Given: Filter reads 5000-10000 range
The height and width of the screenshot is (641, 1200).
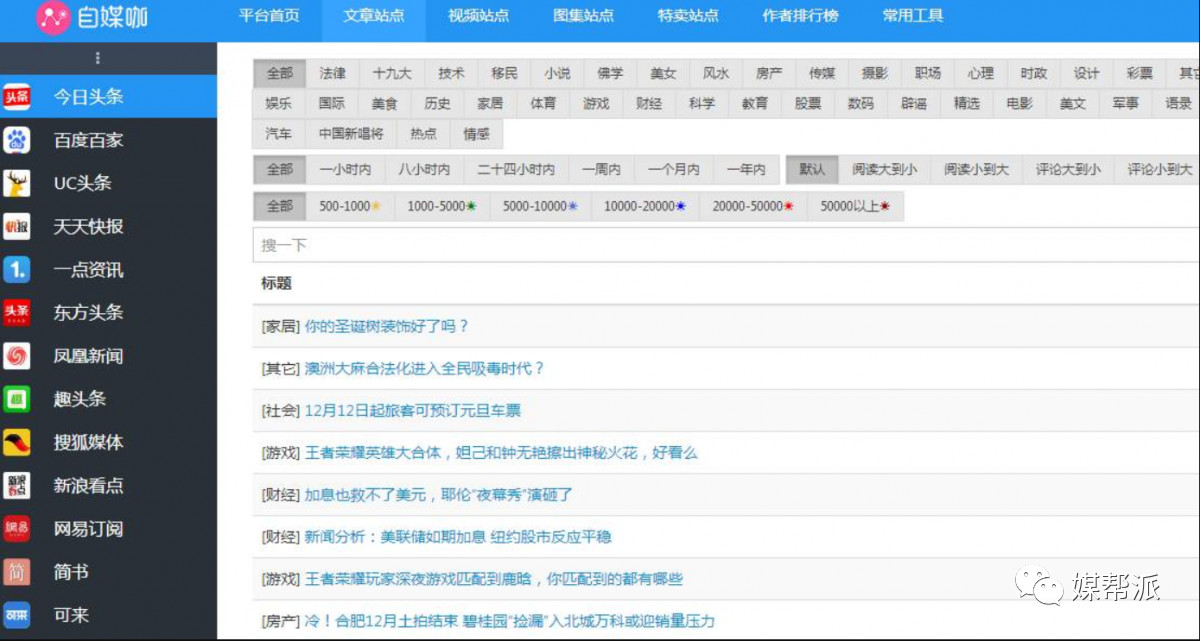Looking at the screenshot, I should point(540,206).
